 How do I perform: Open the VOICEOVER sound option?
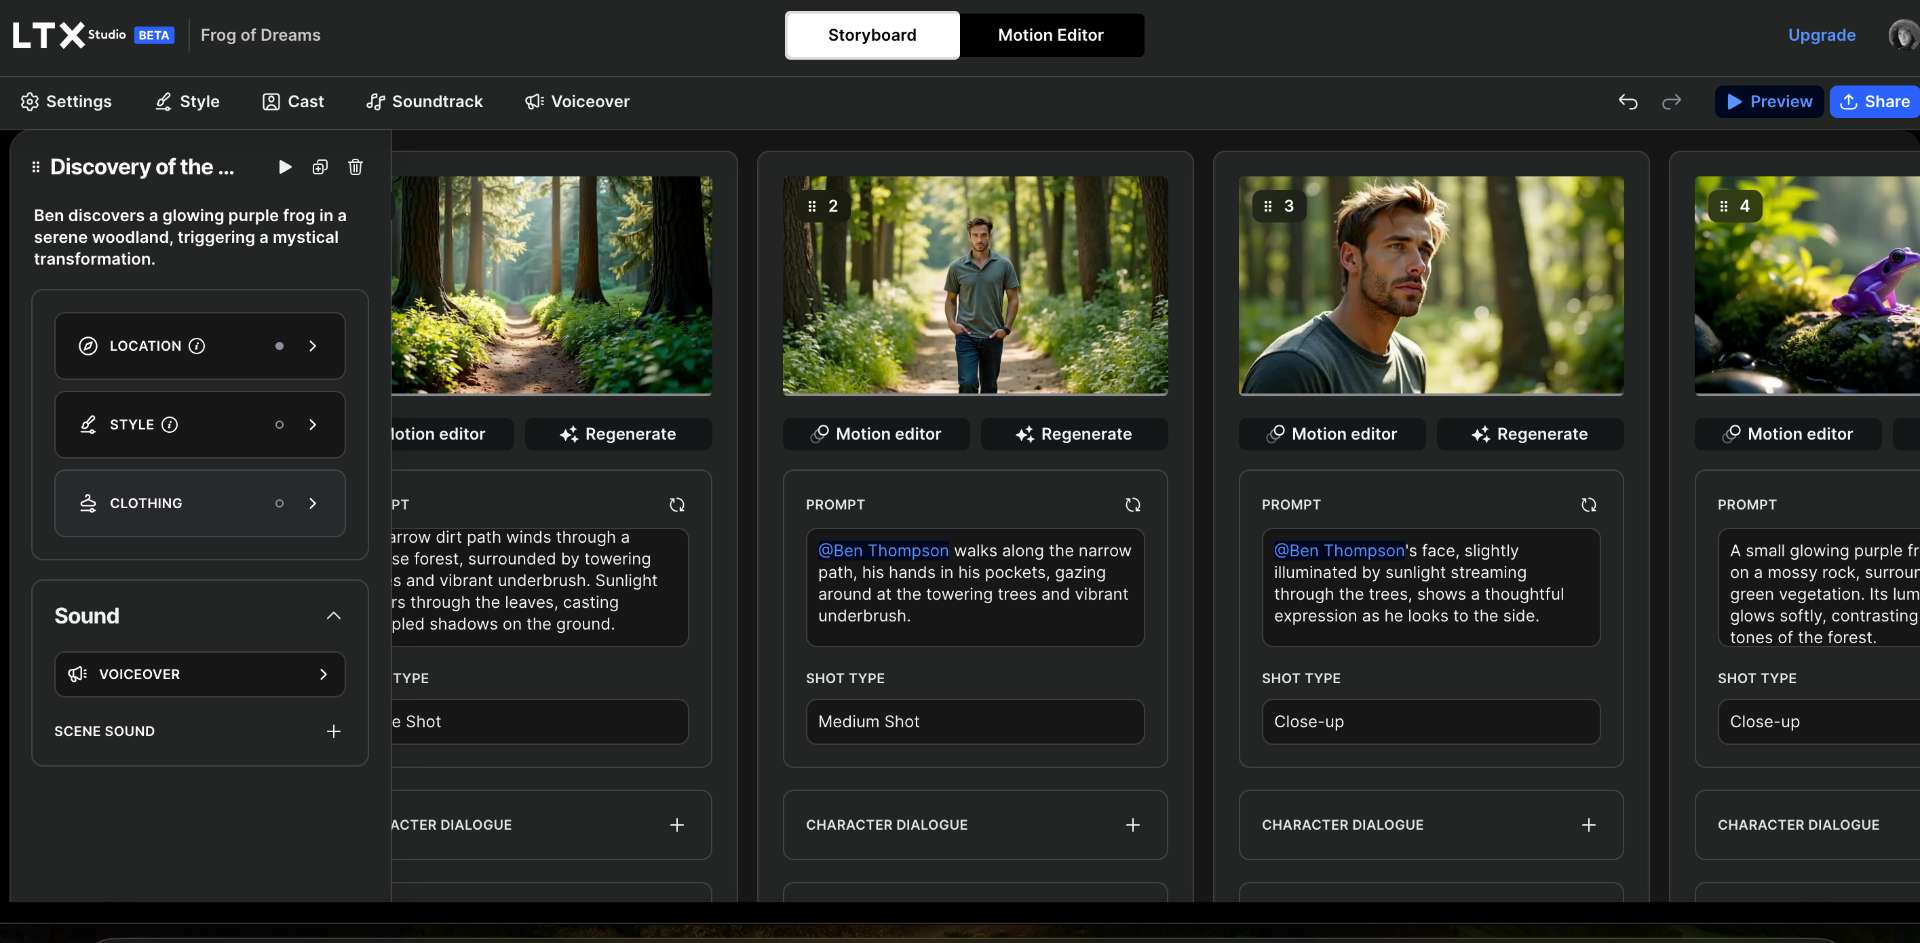click(x=200, y=674)
